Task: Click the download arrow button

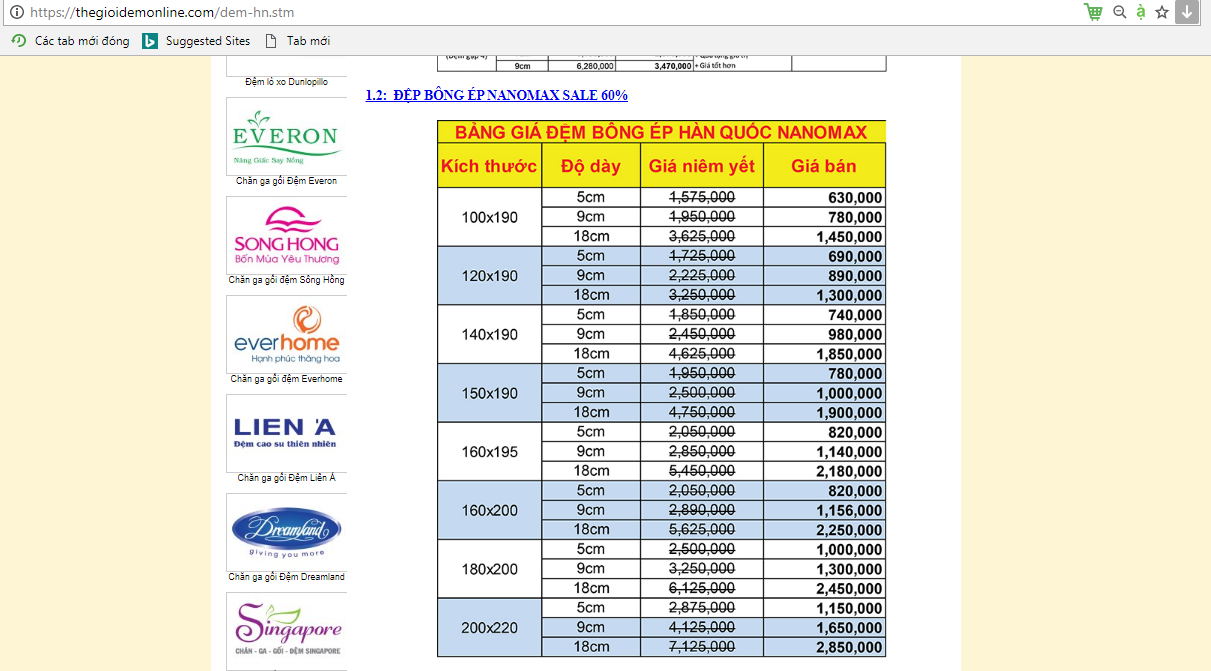Action: tap(1186, 12)
